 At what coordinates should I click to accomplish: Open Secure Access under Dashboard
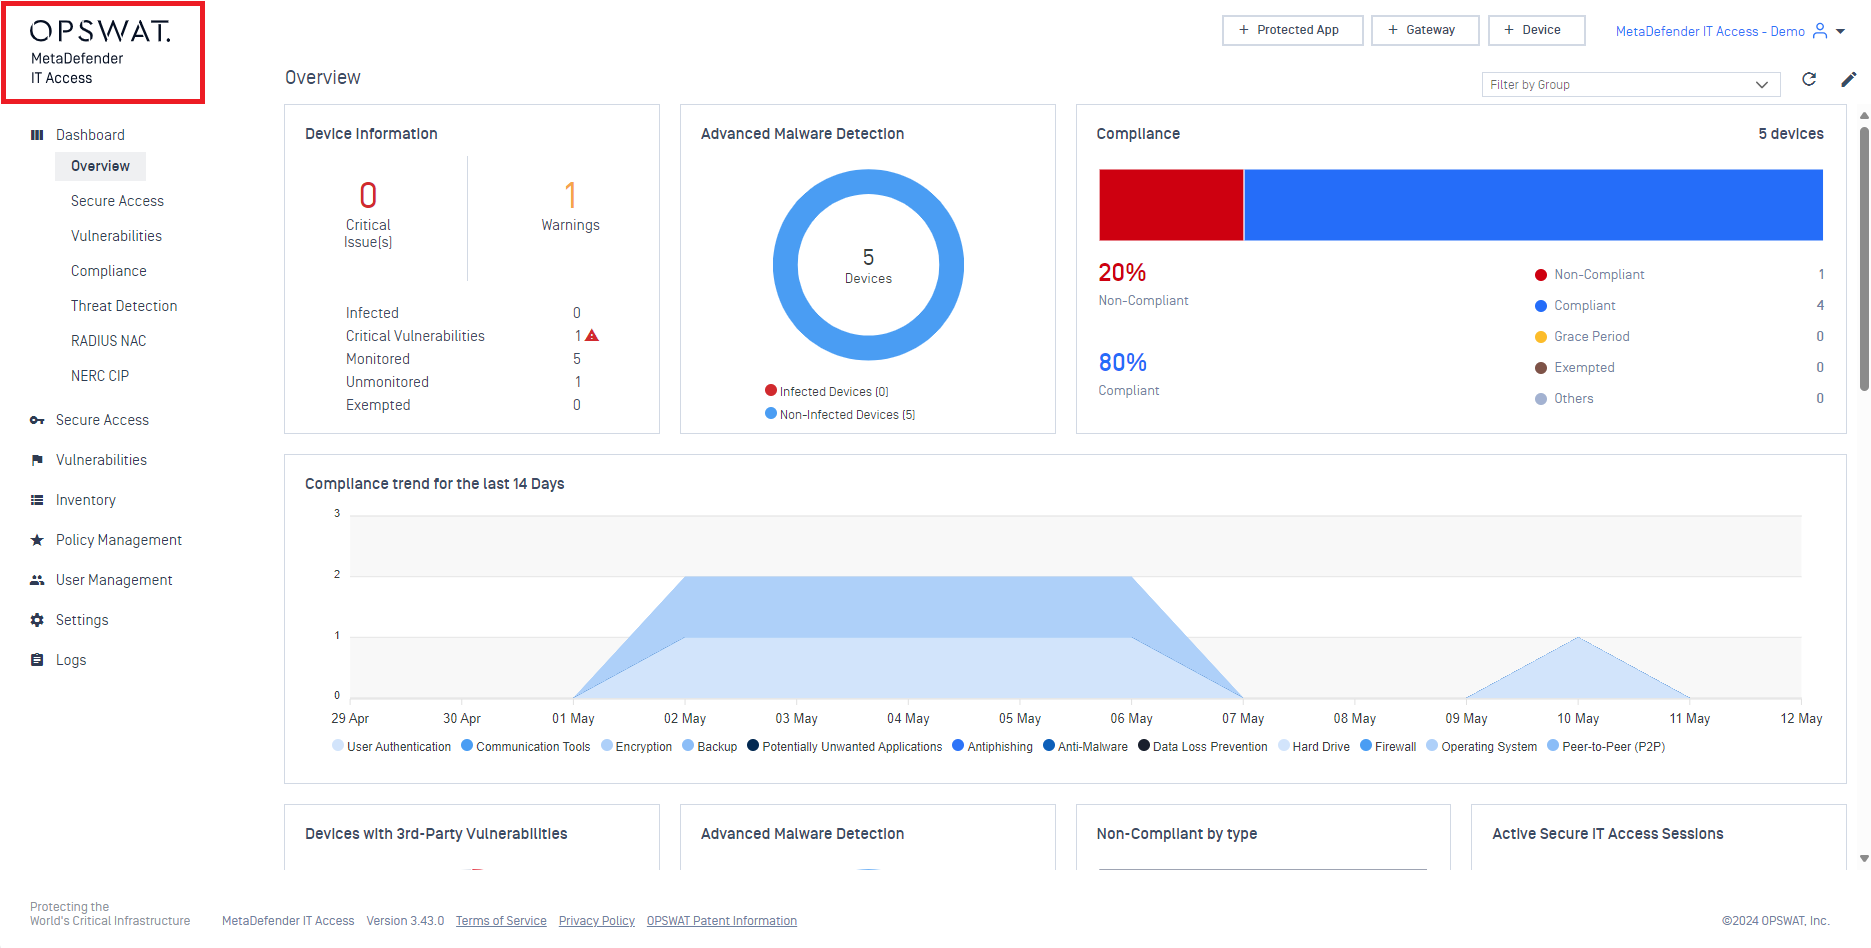pos(117,201)
